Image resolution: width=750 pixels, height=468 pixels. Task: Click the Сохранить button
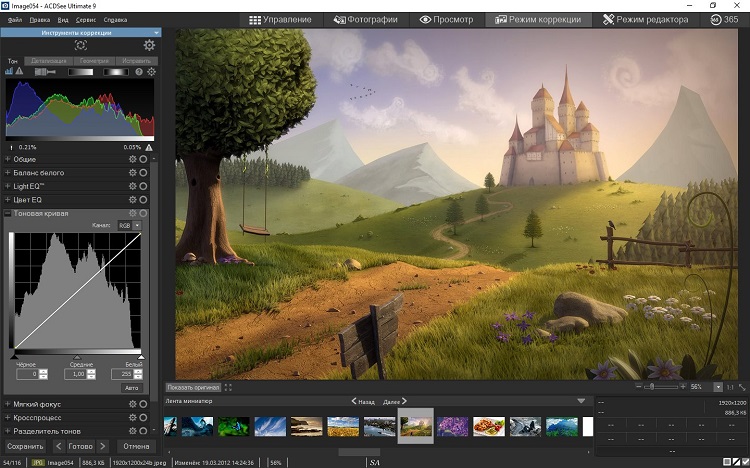click(x=25, y=446)
